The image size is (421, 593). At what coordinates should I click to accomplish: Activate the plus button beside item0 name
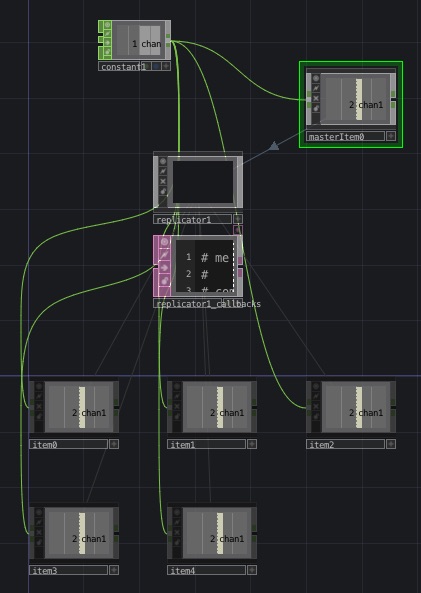(x=114, y=444)
